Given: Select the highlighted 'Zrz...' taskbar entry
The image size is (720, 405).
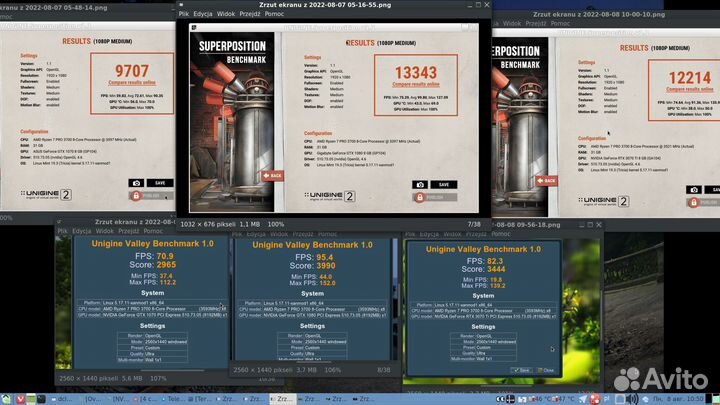Looking at the screenshot, I should pos(281,399).
